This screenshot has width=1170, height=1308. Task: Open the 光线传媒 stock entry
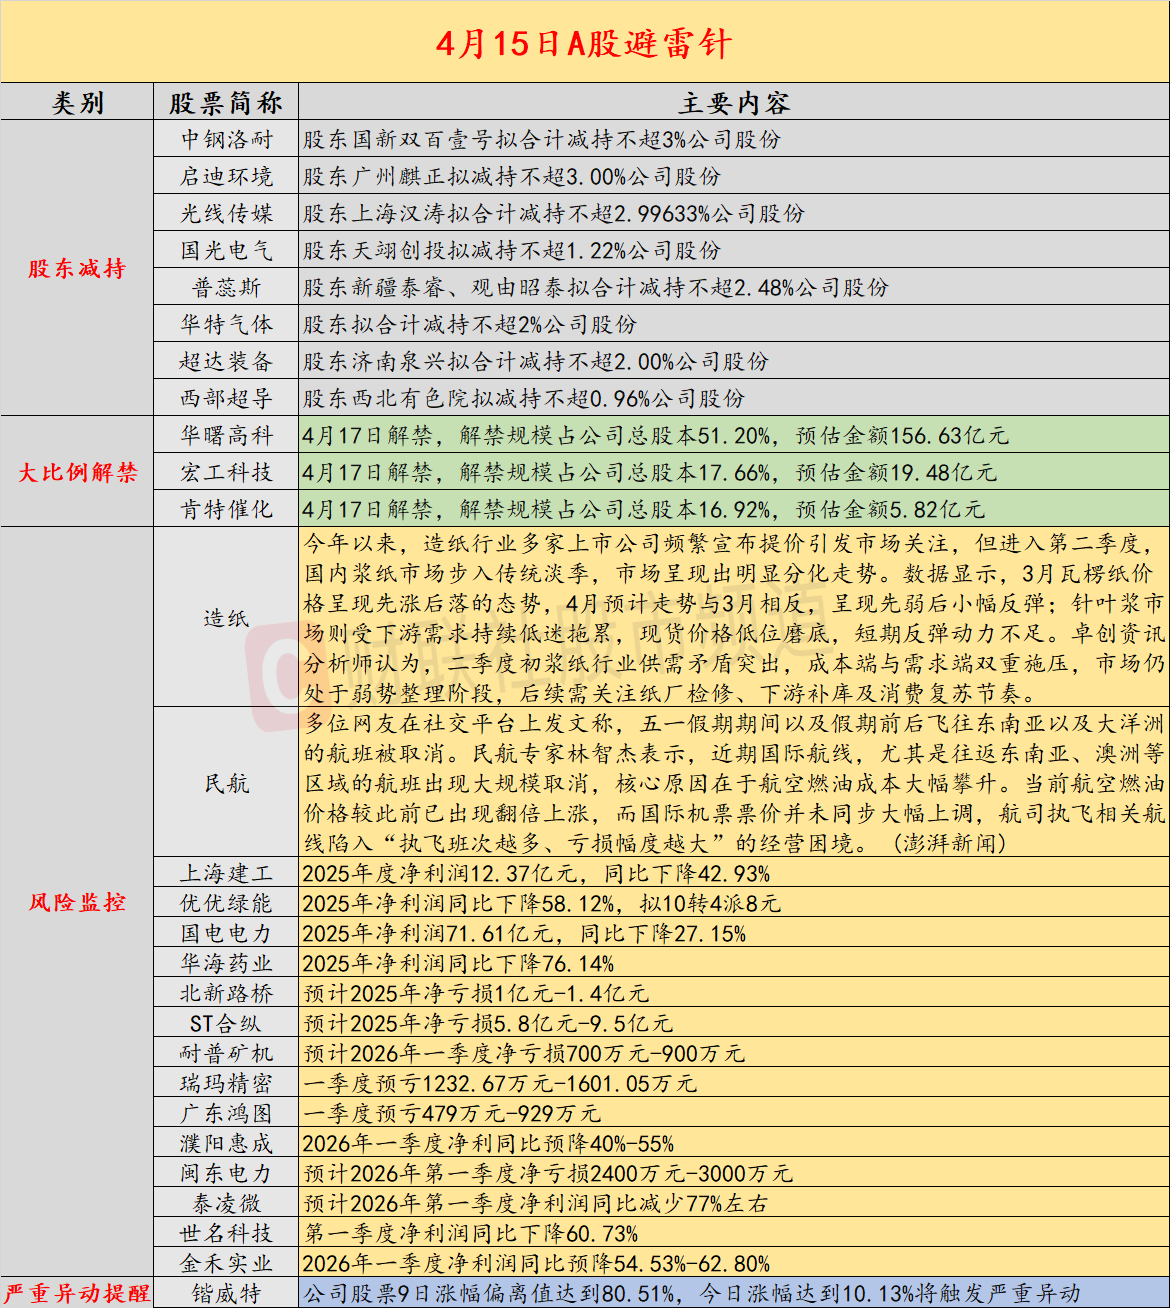[228, 212]
